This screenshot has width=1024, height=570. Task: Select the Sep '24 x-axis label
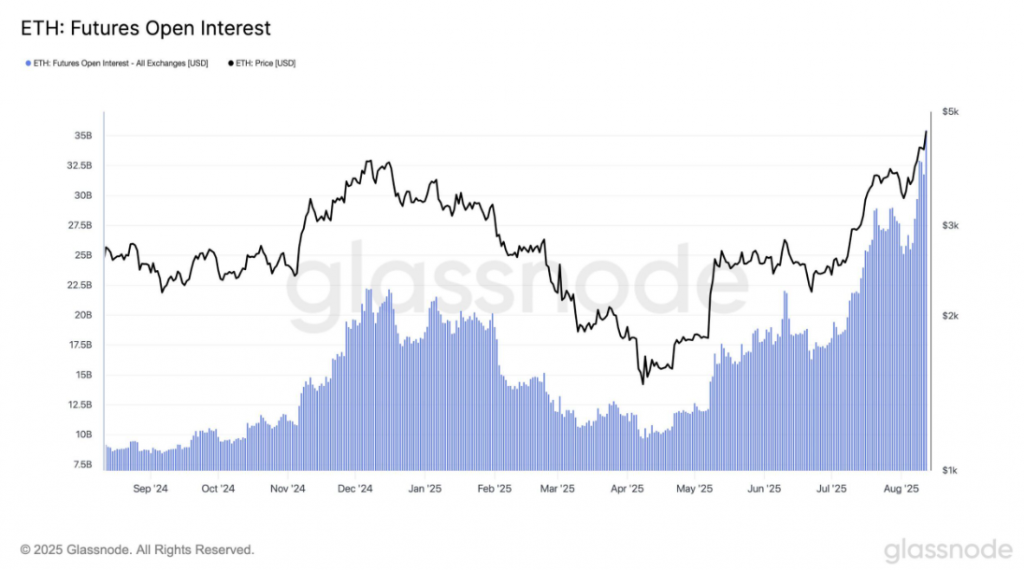[148, 490]
